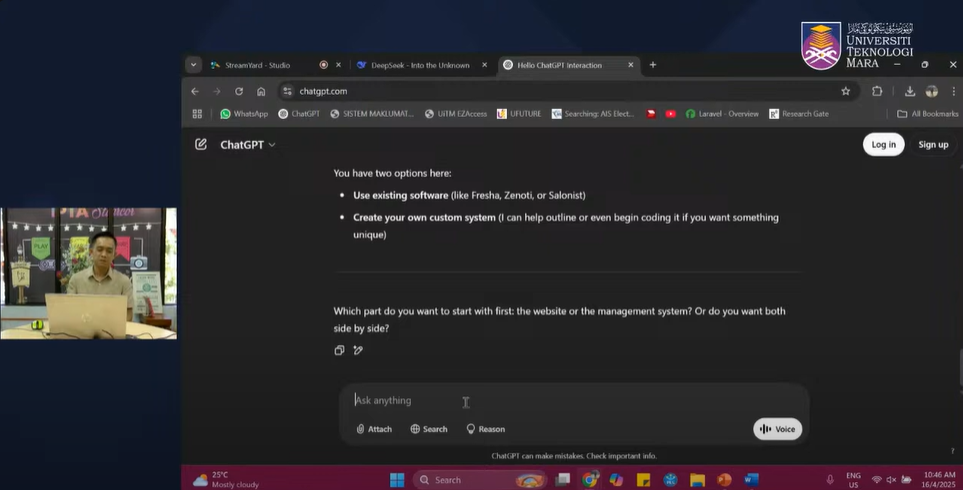Screen dimensions: 963x490
Task: Start Voice mode
Action: coord(778,429)
